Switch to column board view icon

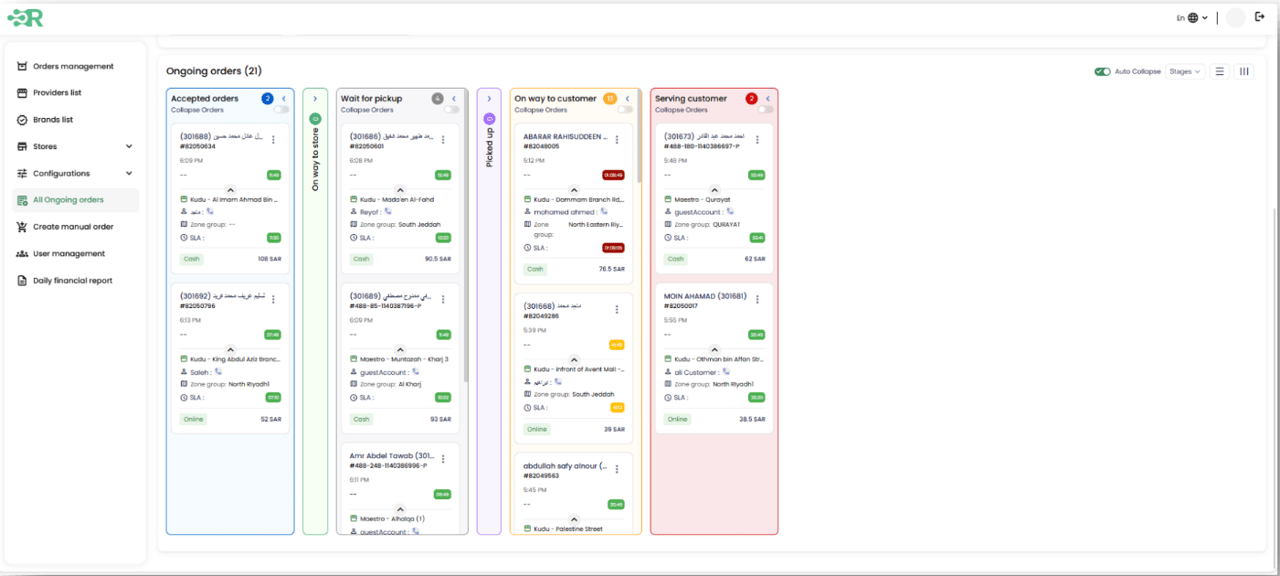click(1244, 72)
